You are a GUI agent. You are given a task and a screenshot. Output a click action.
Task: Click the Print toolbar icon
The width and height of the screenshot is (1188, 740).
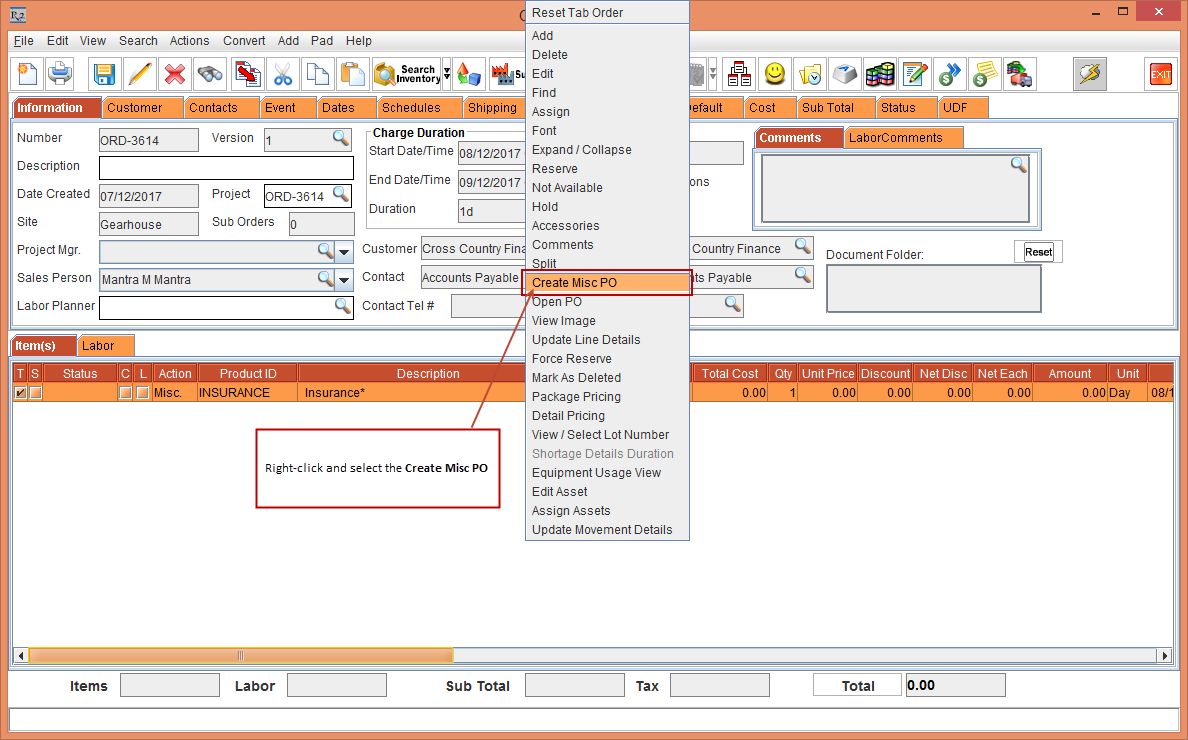(x=60, y=74)
